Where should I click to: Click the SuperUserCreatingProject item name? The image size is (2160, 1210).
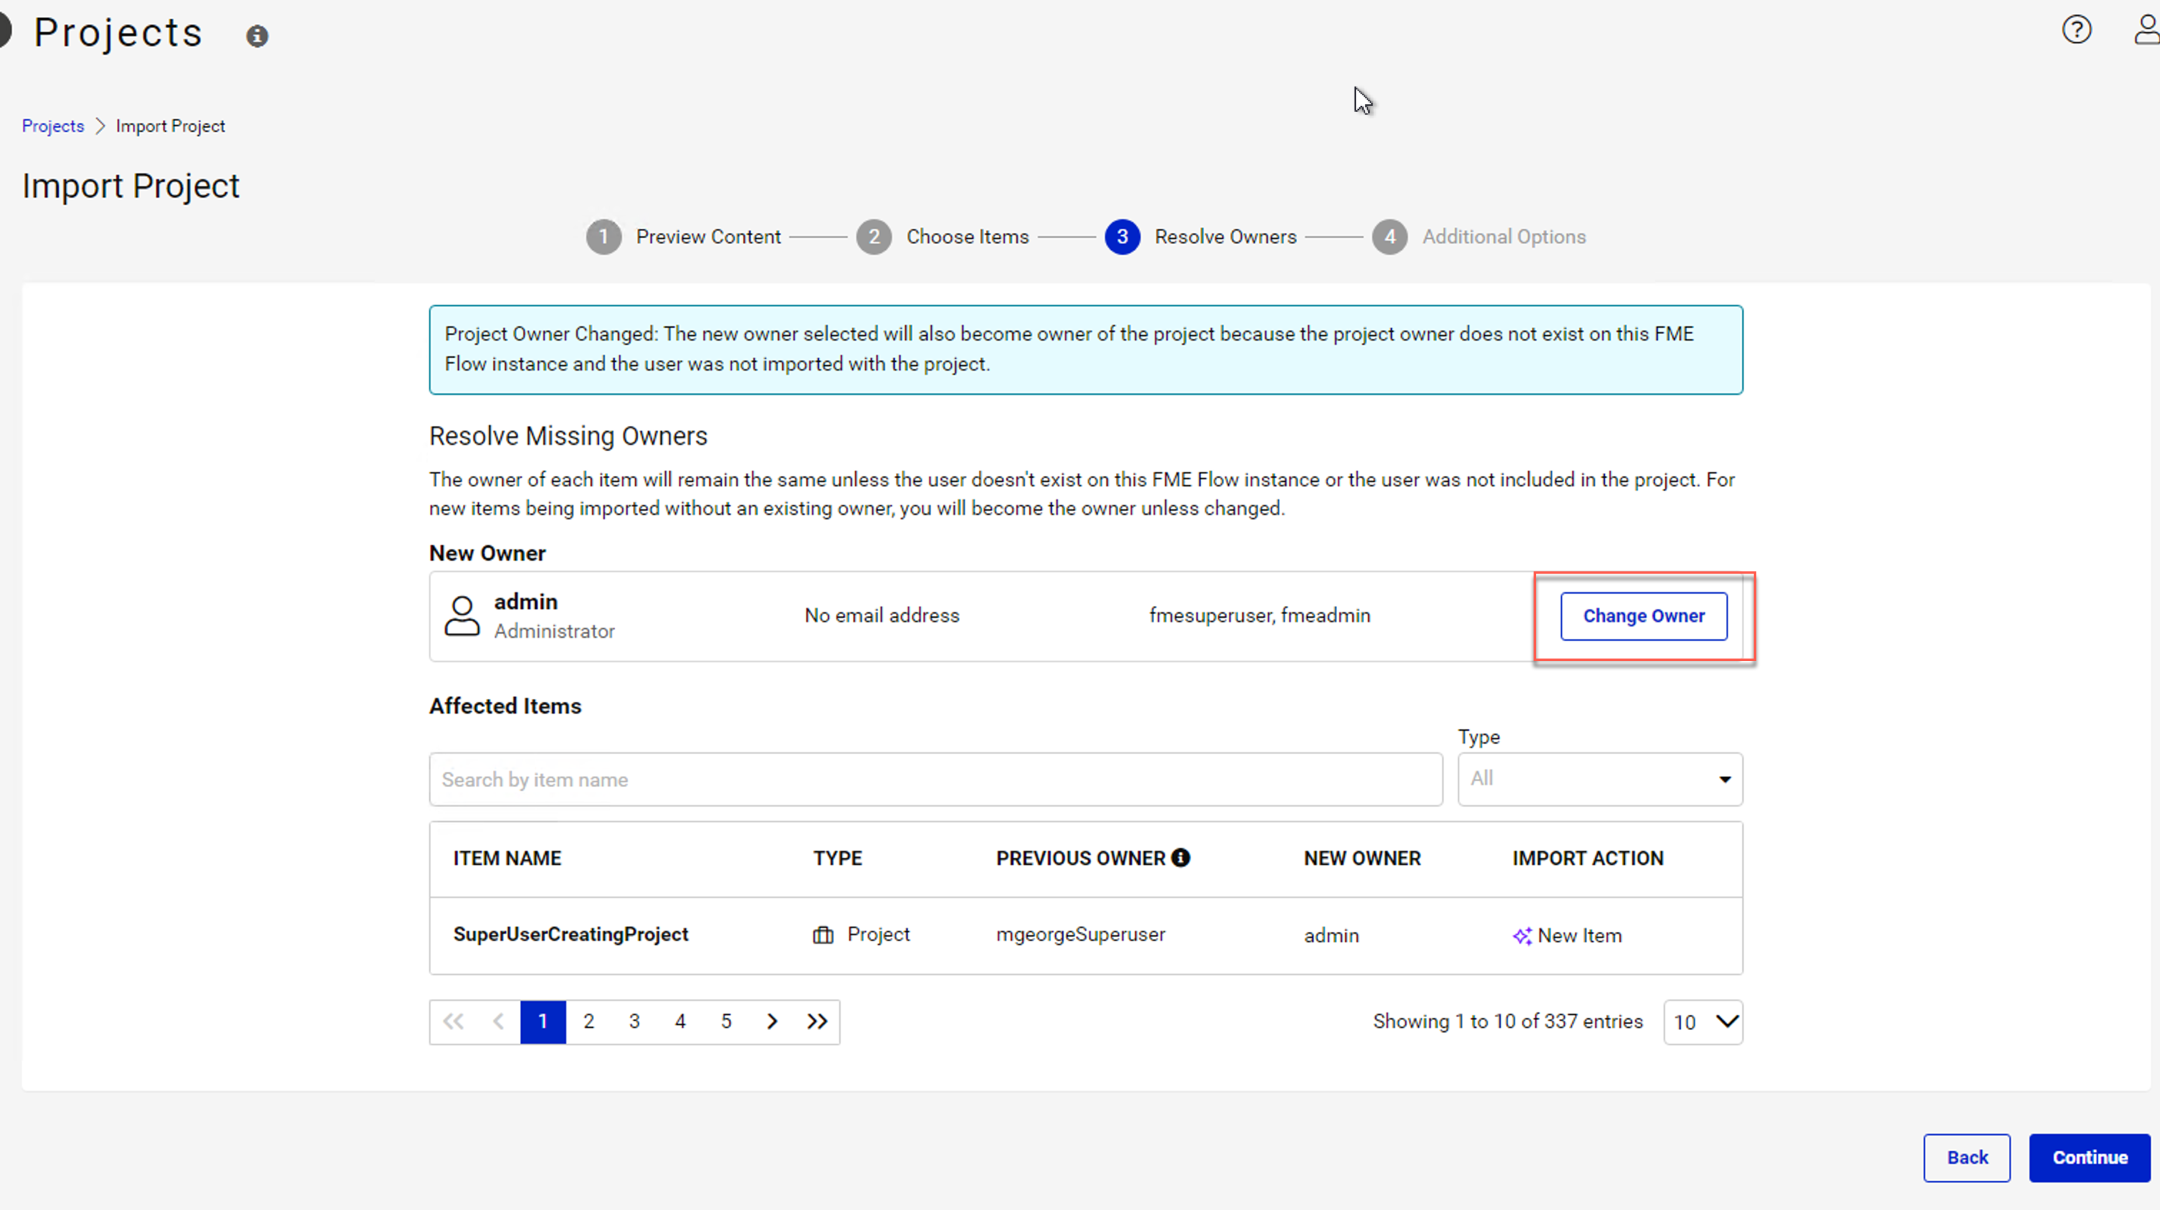pos(571,934)
